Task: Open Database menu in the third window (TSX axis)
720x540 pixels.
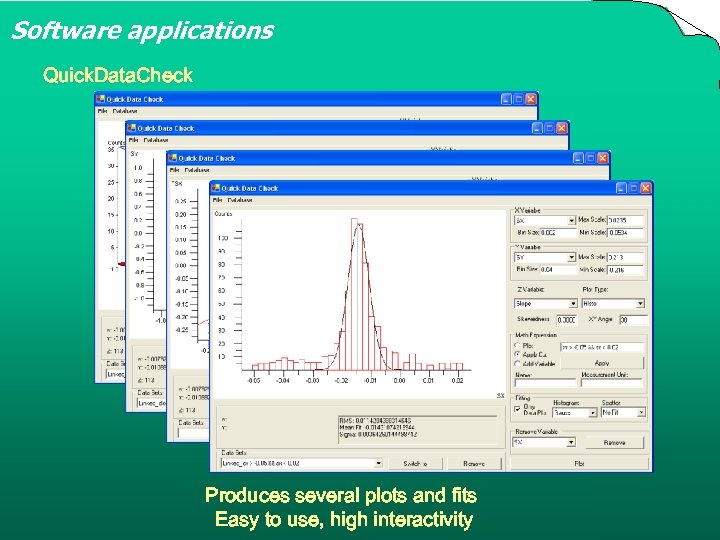Action: tap(197, 170)
